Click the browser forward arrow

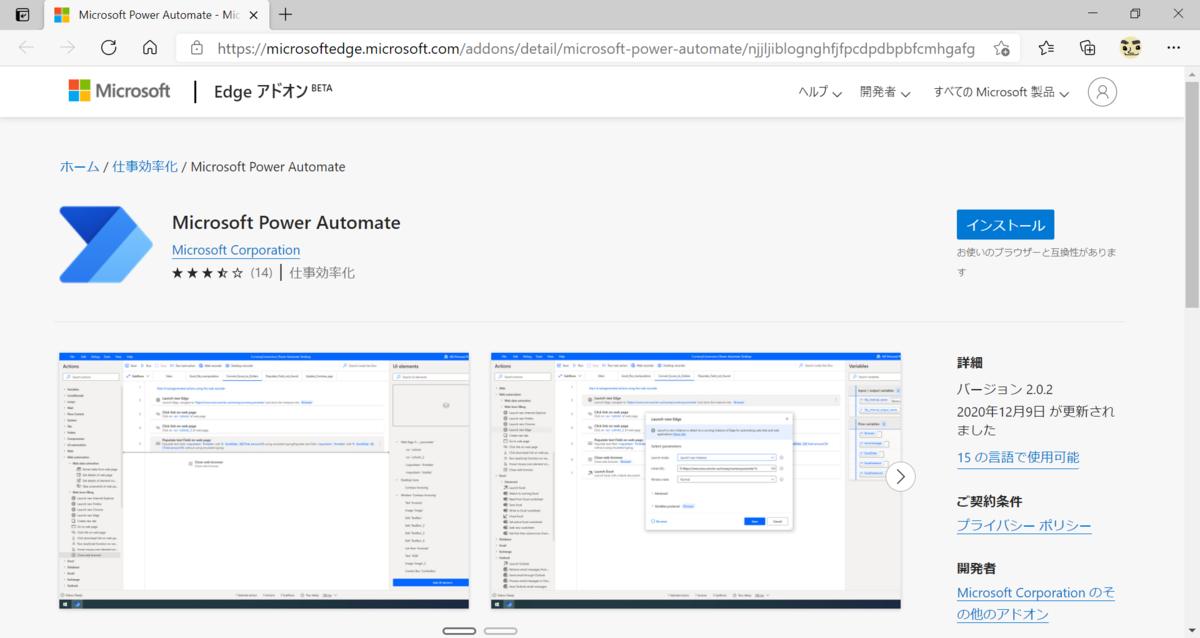point(67,48)
